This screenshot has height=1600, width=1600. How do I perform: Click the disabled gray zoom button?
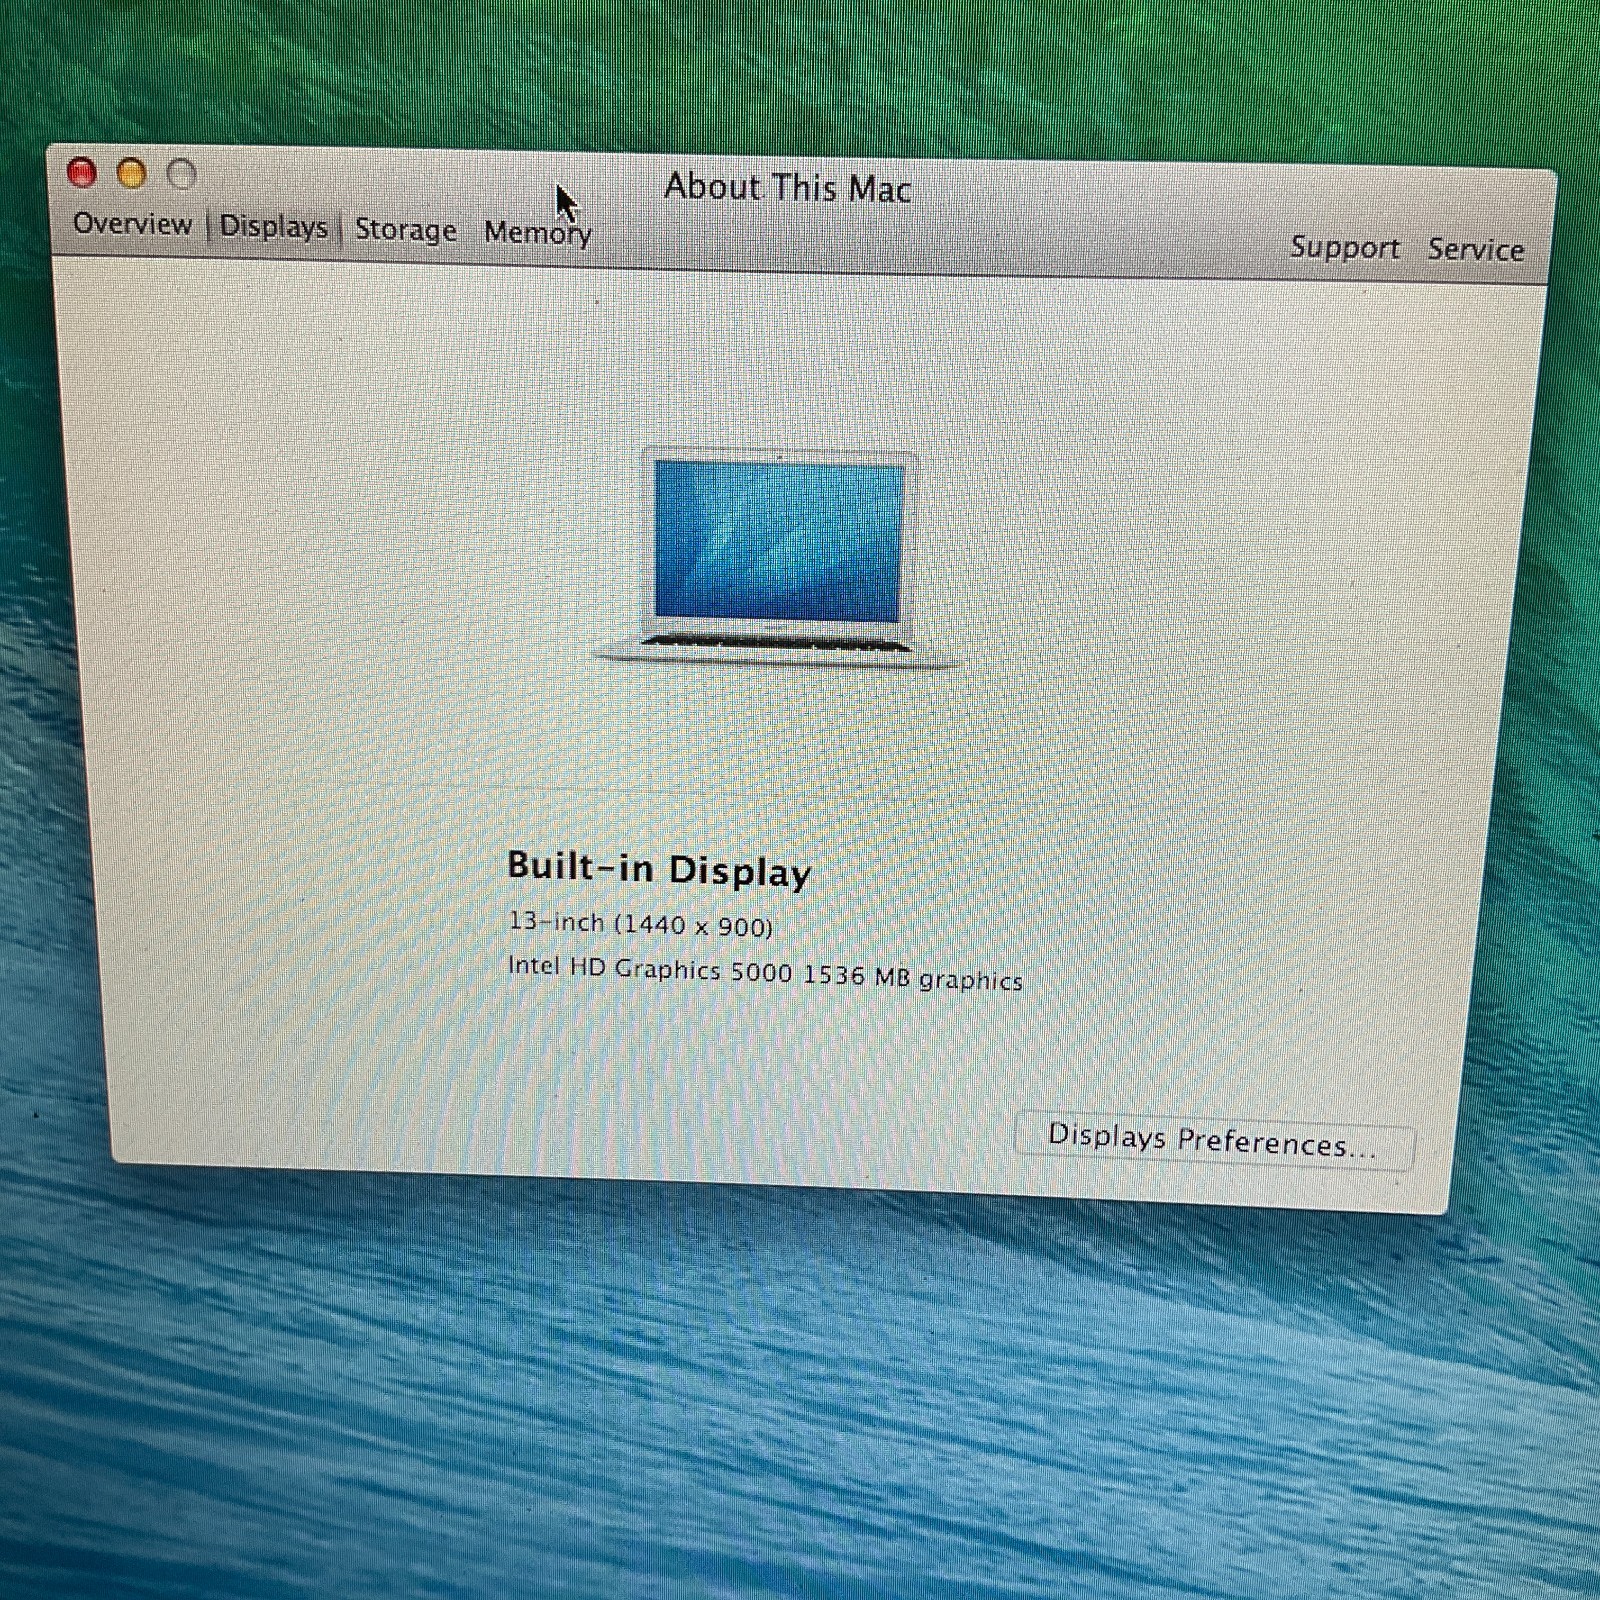pos(181,175)
